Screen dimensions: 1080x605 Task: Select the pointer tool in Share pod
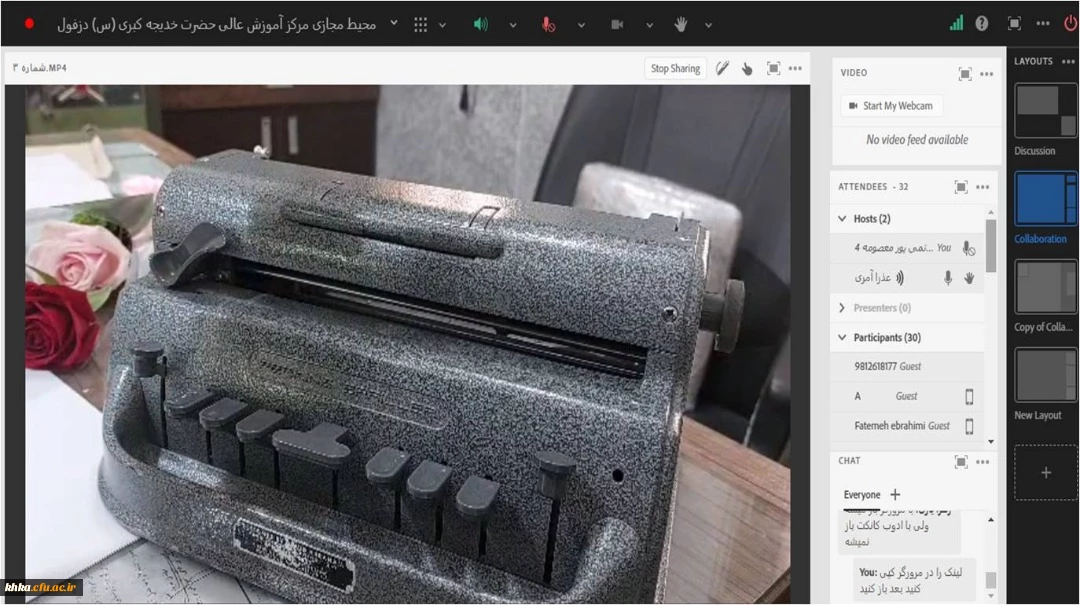747,68
